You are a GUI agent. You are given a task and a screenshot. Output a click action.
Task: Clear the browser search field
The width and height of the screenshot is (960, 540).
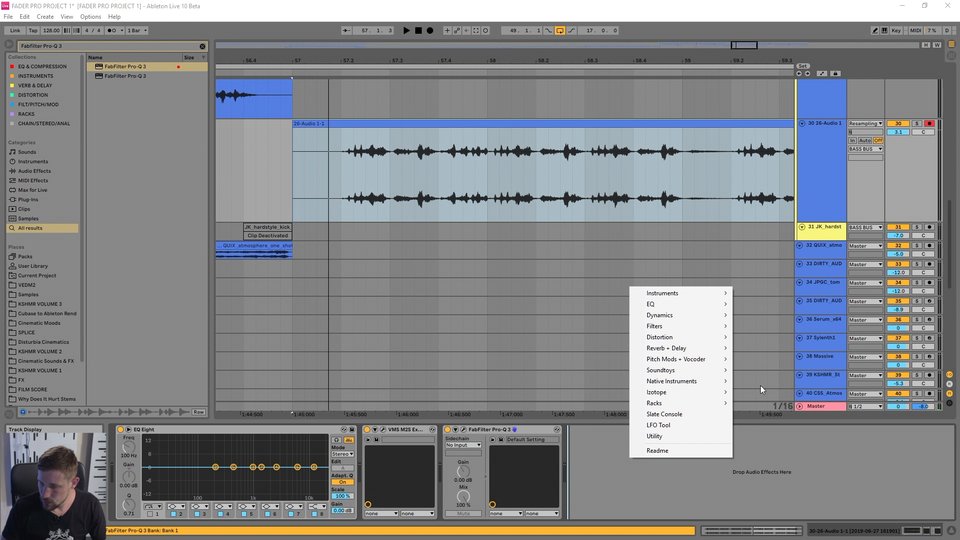point(202,46)
